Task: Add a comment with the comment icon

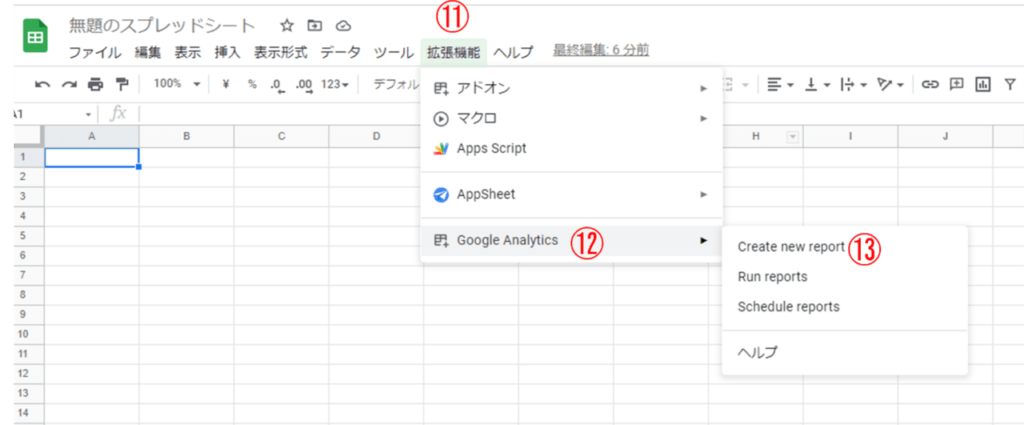Action: (x=957, y=85)
